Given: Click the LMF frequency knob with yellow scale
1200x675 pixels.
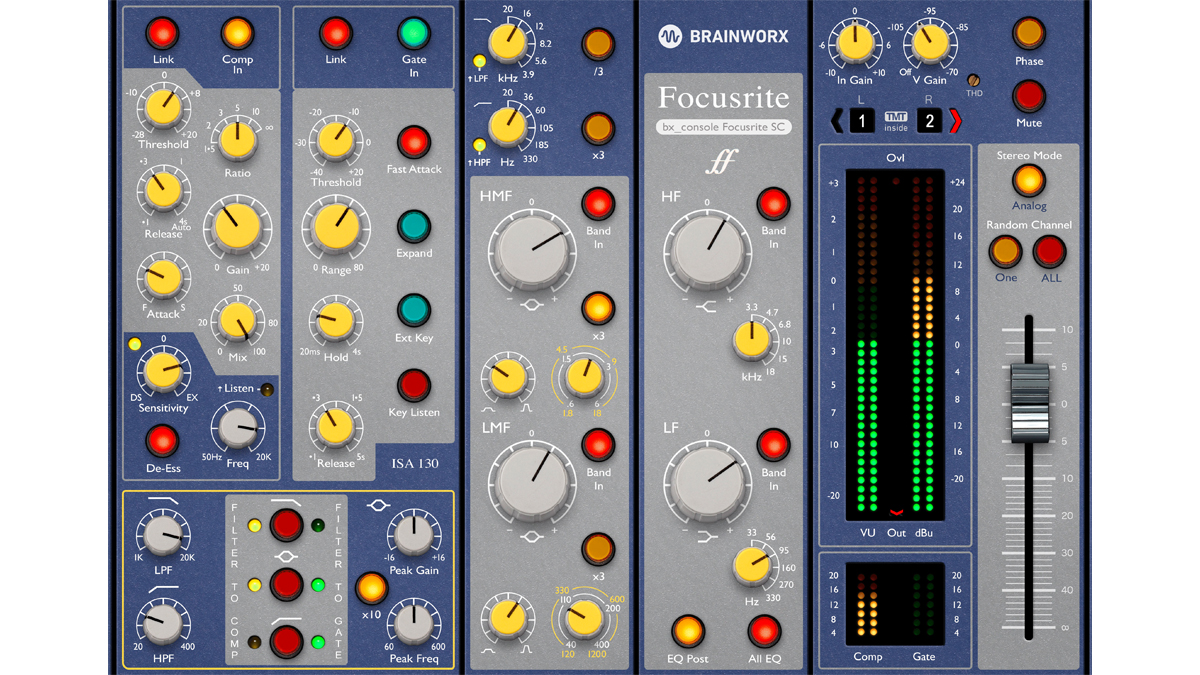Looking at the screenshot, I should tap(583, 617).
